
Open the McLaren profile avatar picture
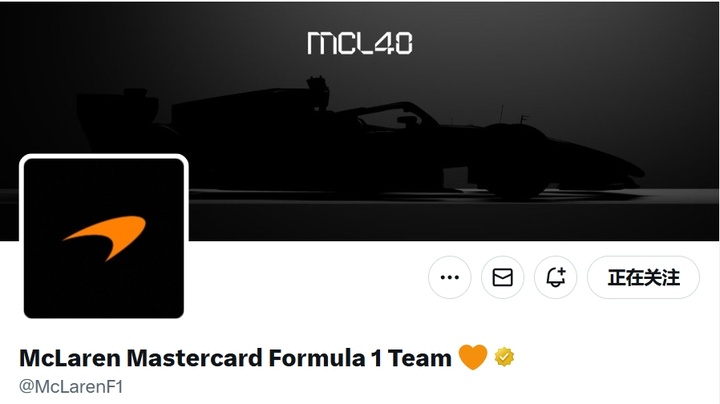(104, 238)
